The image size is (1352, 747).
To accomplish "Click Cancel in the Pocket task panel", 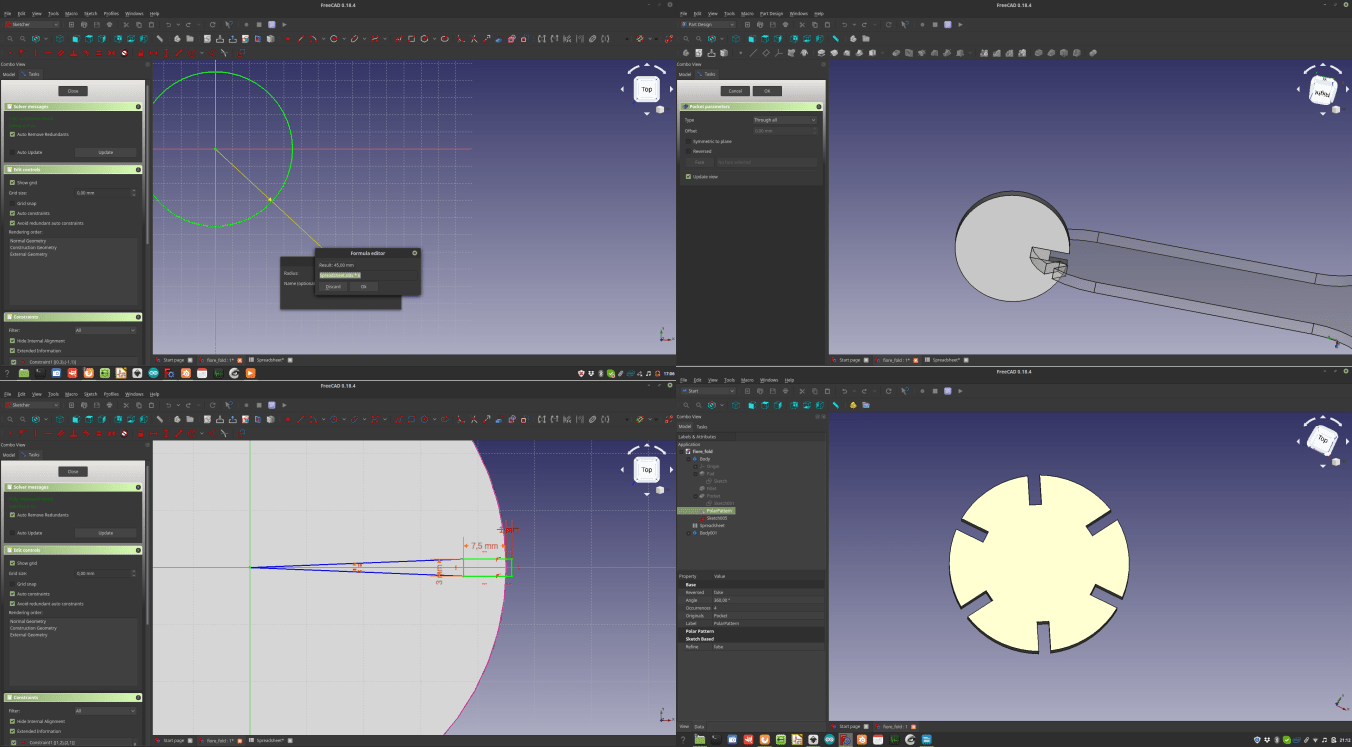I will 735,91.
